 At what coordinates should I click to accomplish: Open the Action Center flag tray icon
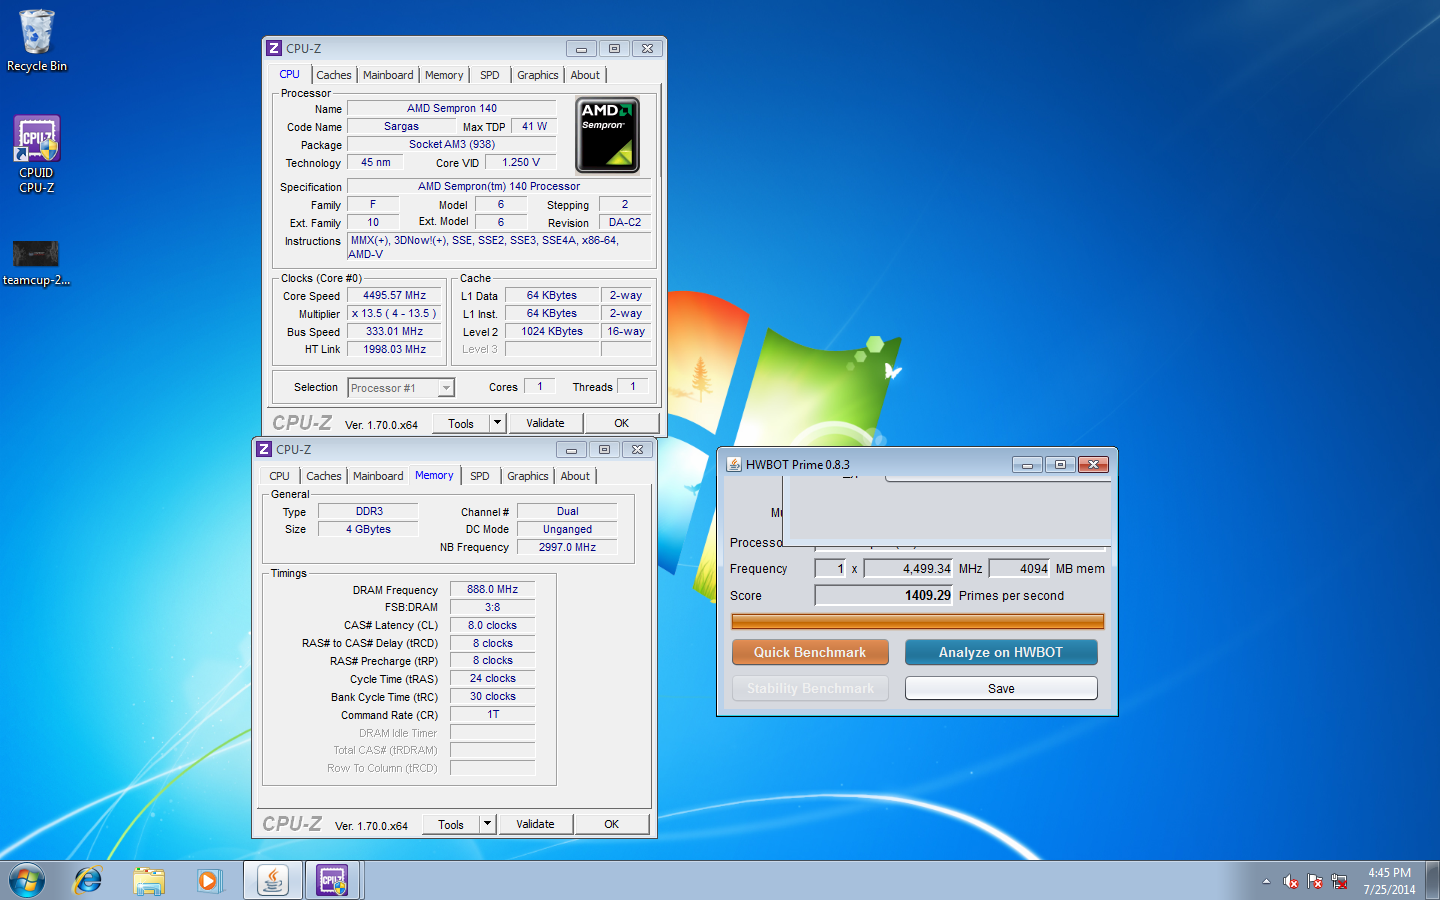click(1315, 882)
